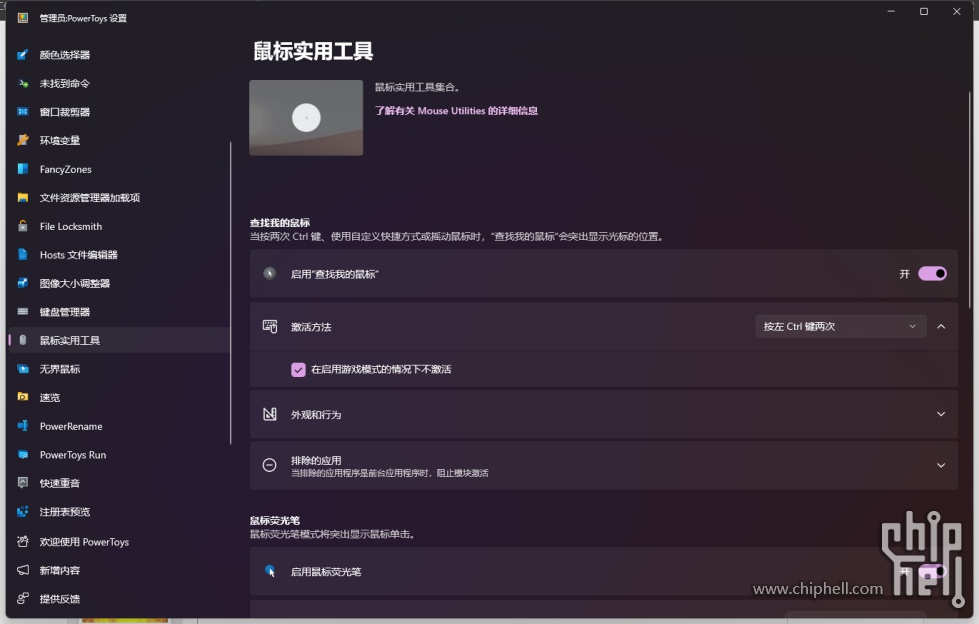Click the 新增内容 megaphone icon
The image size is (979, 624).
click(22, 570)
